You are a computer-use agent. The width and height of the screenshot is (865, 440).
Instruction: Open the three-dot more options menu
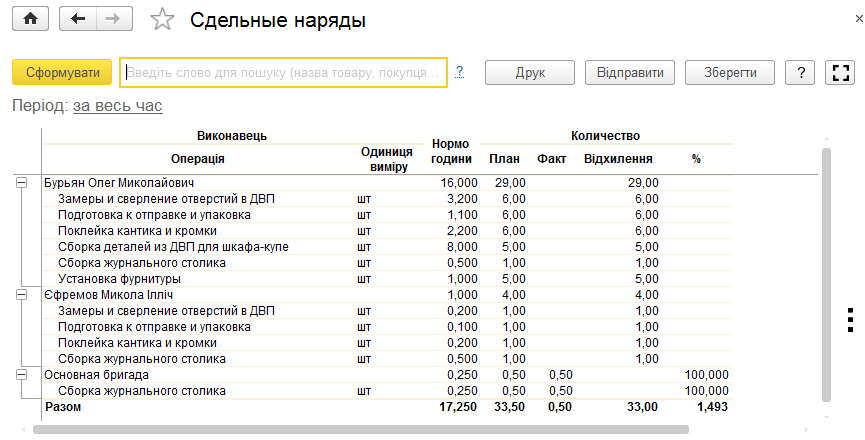[x=851, y=320]
